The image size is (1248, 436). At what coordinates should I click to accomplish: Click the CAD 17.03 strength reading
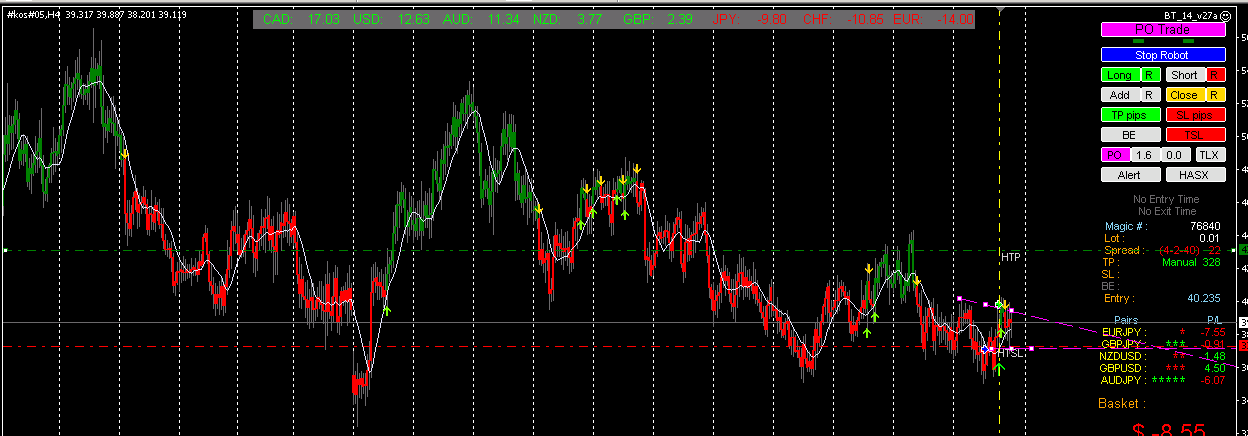[x=301, y=19]
